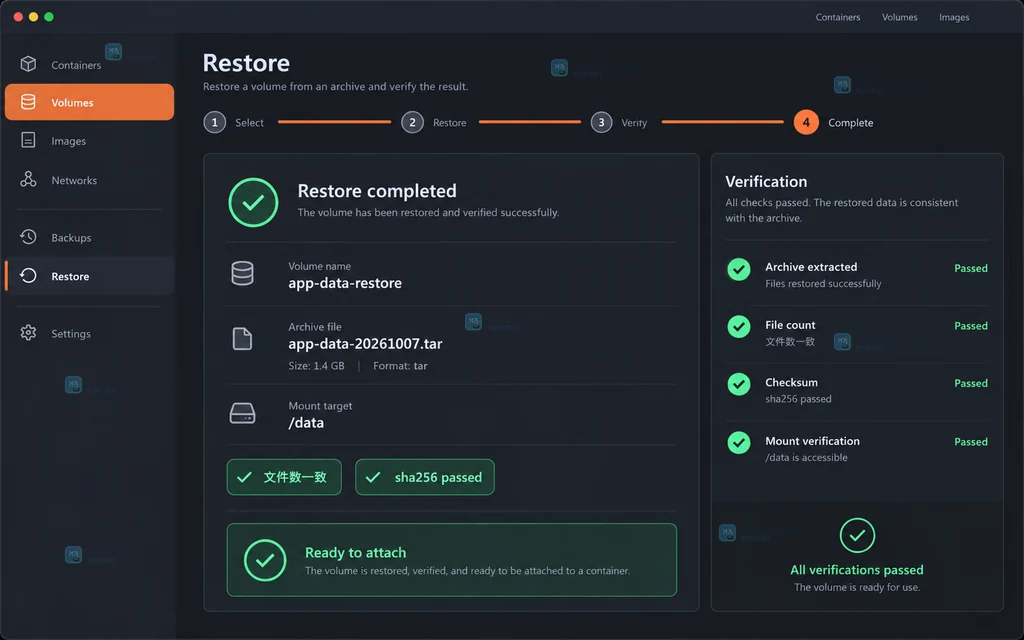Open Images in the top navigation bar

(953, 17)
